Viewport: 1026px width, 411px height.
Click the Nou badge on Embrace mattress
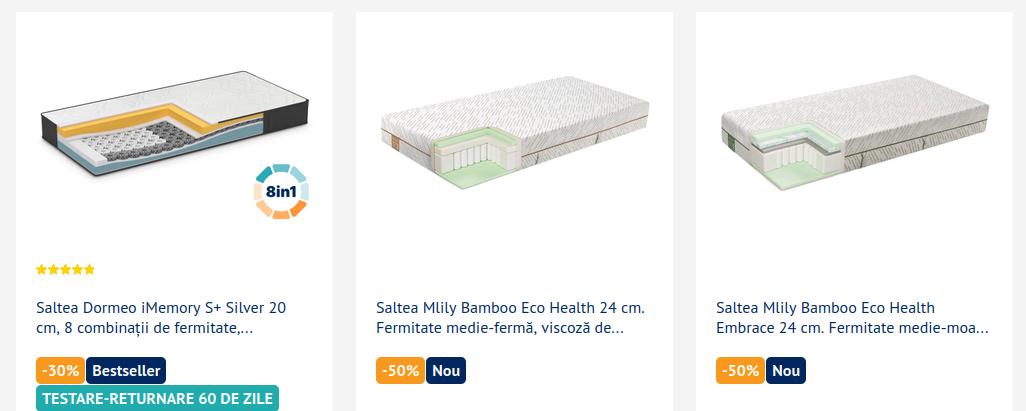coord(785,370)
